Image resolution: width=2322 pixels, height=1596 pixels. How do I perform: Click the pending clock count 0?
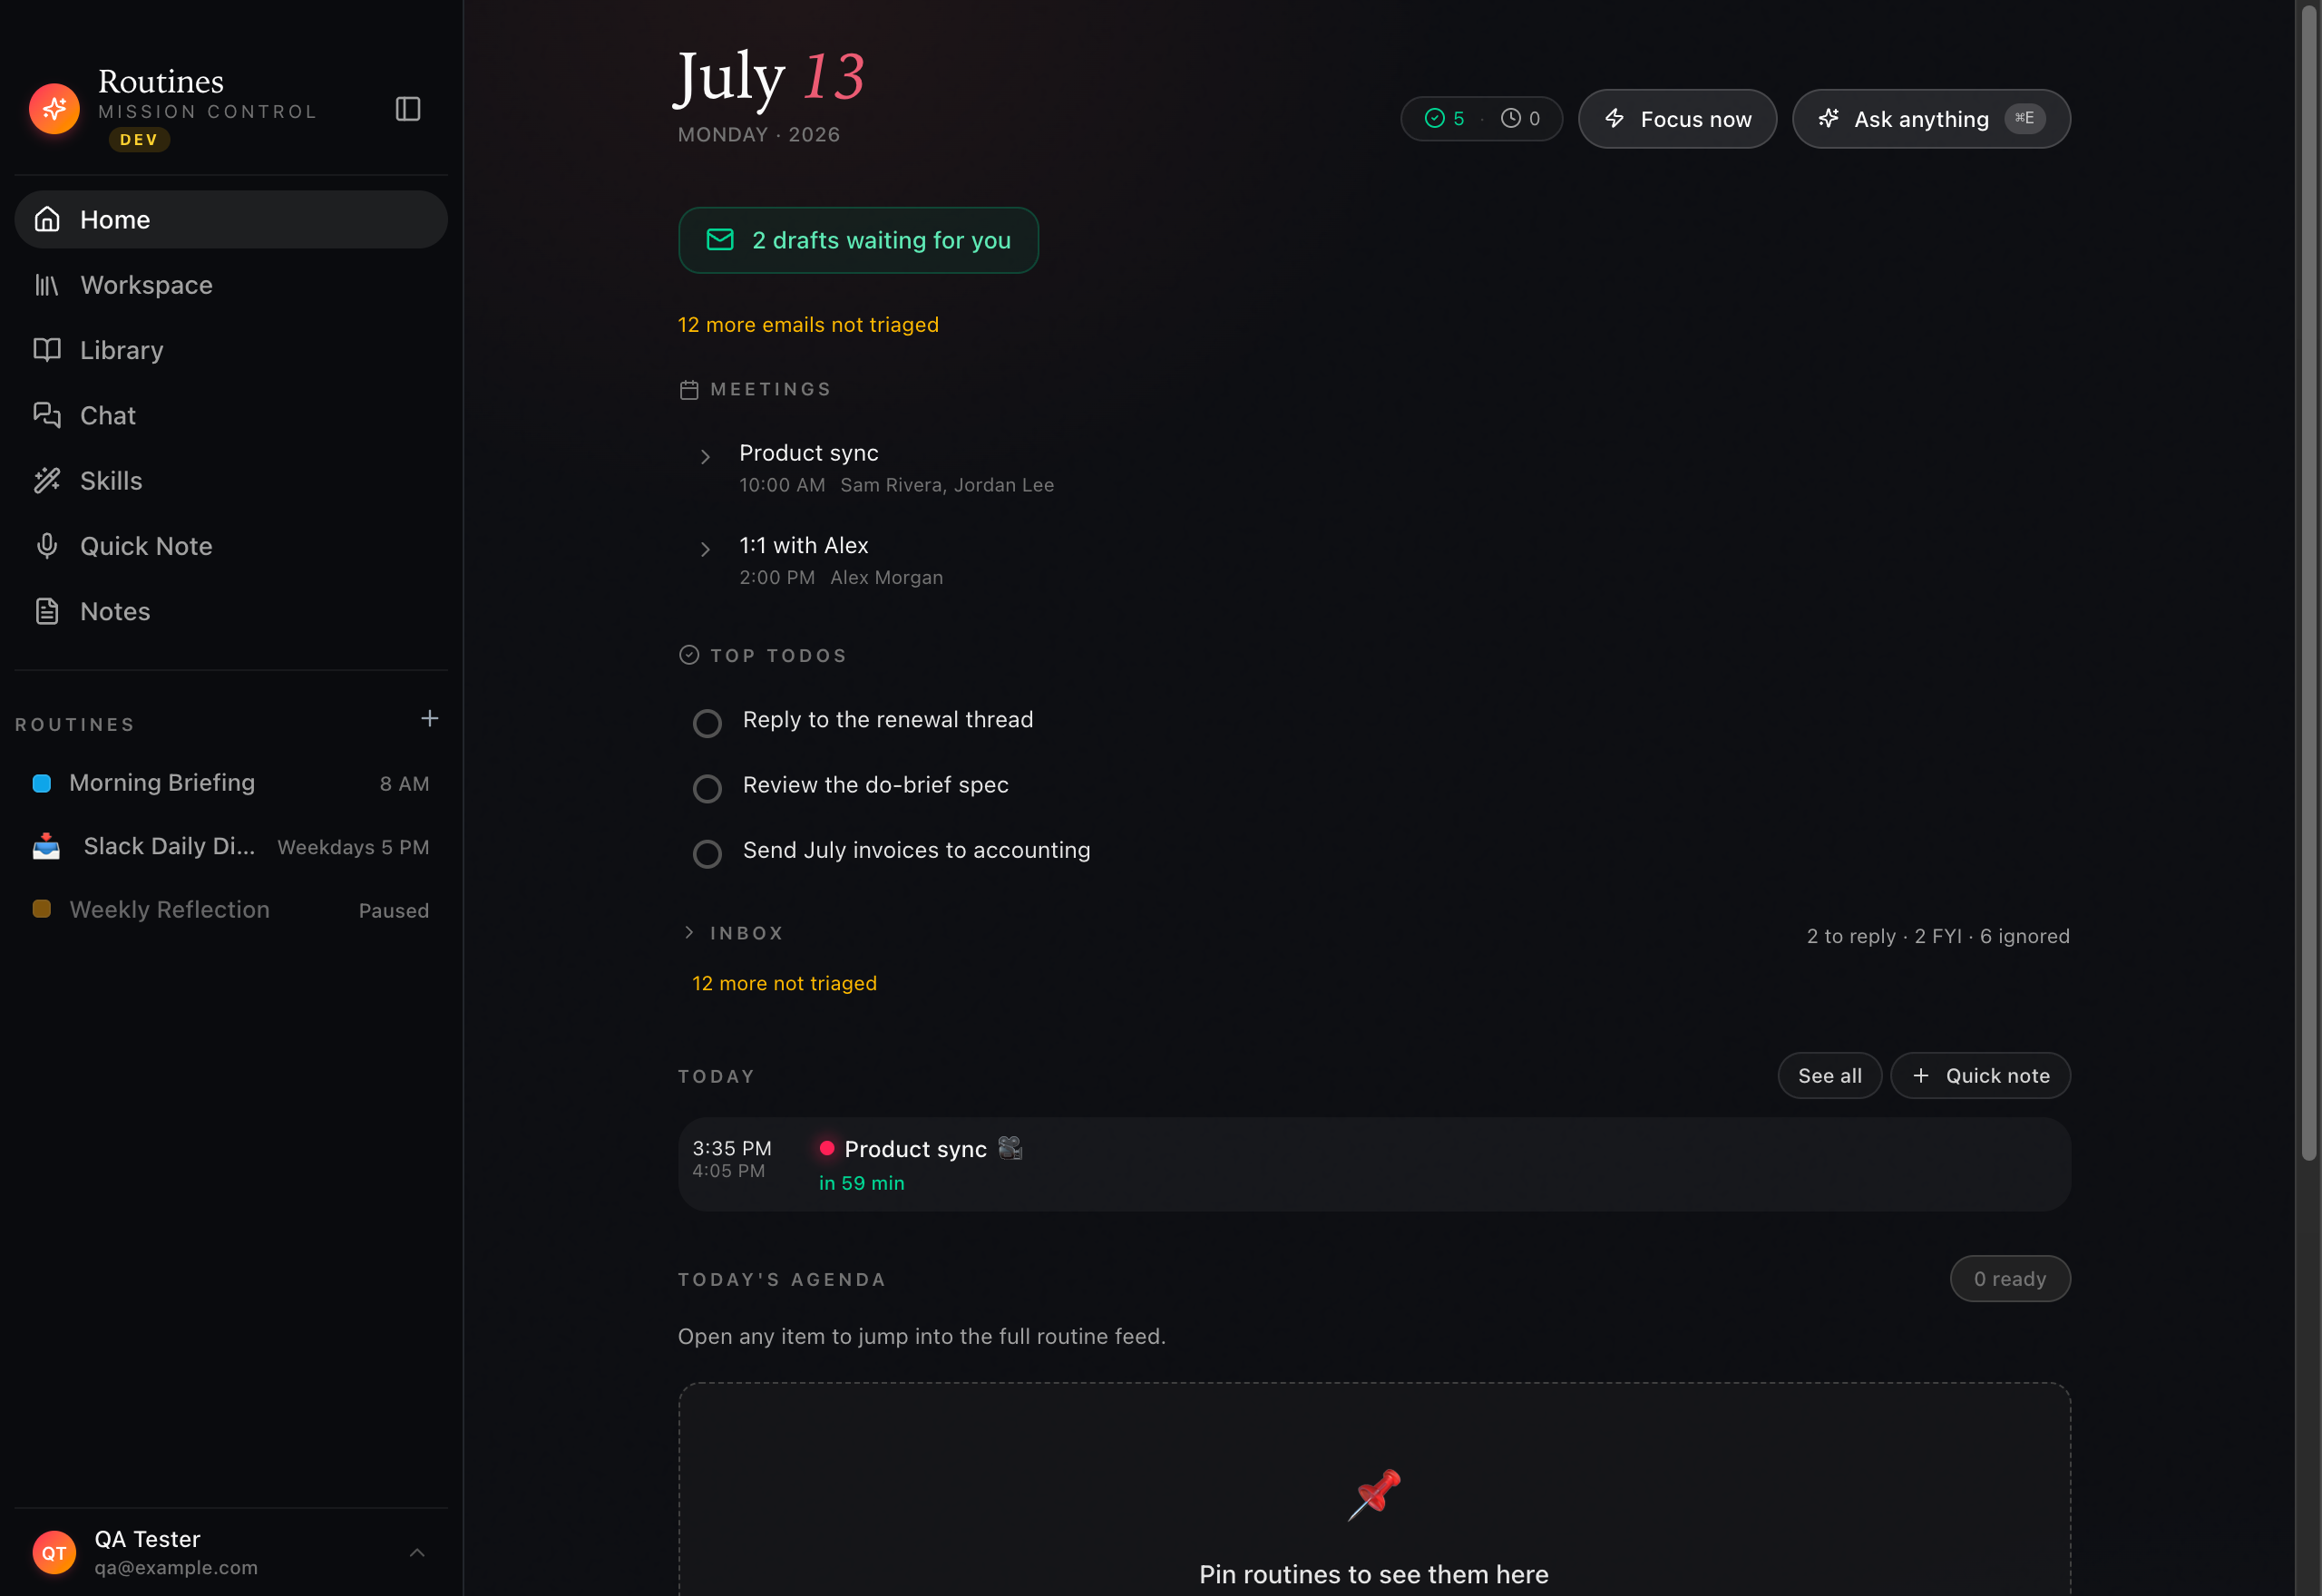coord(1520,119)
